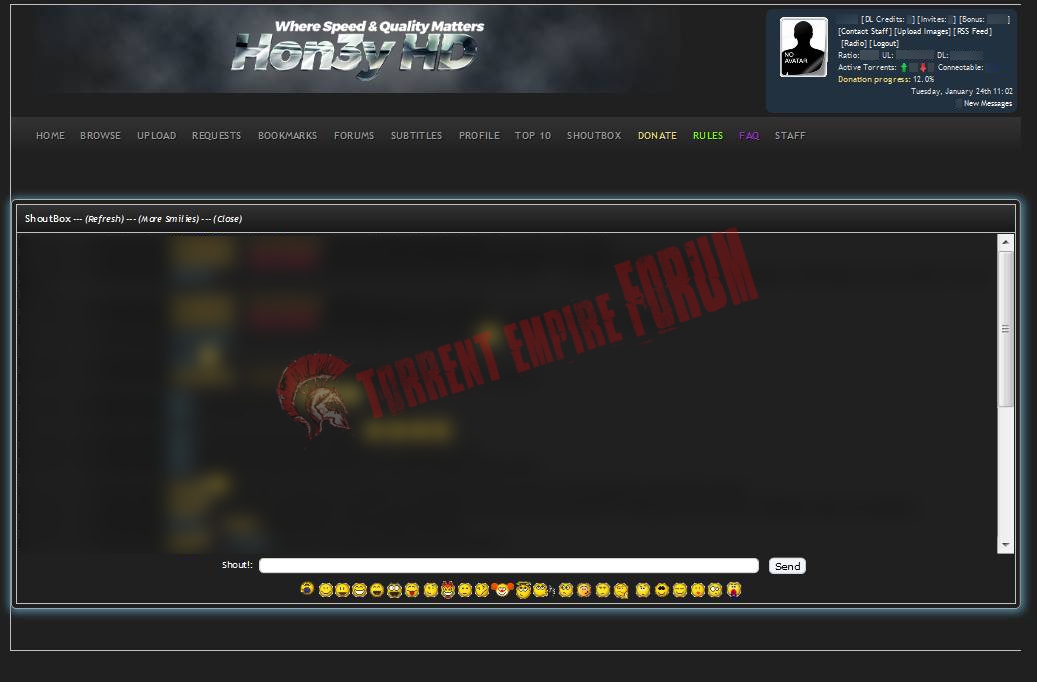Image resolution: width=1037 pixels, height=682 pixels.
Task: View your Bookmarks
Action: coord(288,136)
